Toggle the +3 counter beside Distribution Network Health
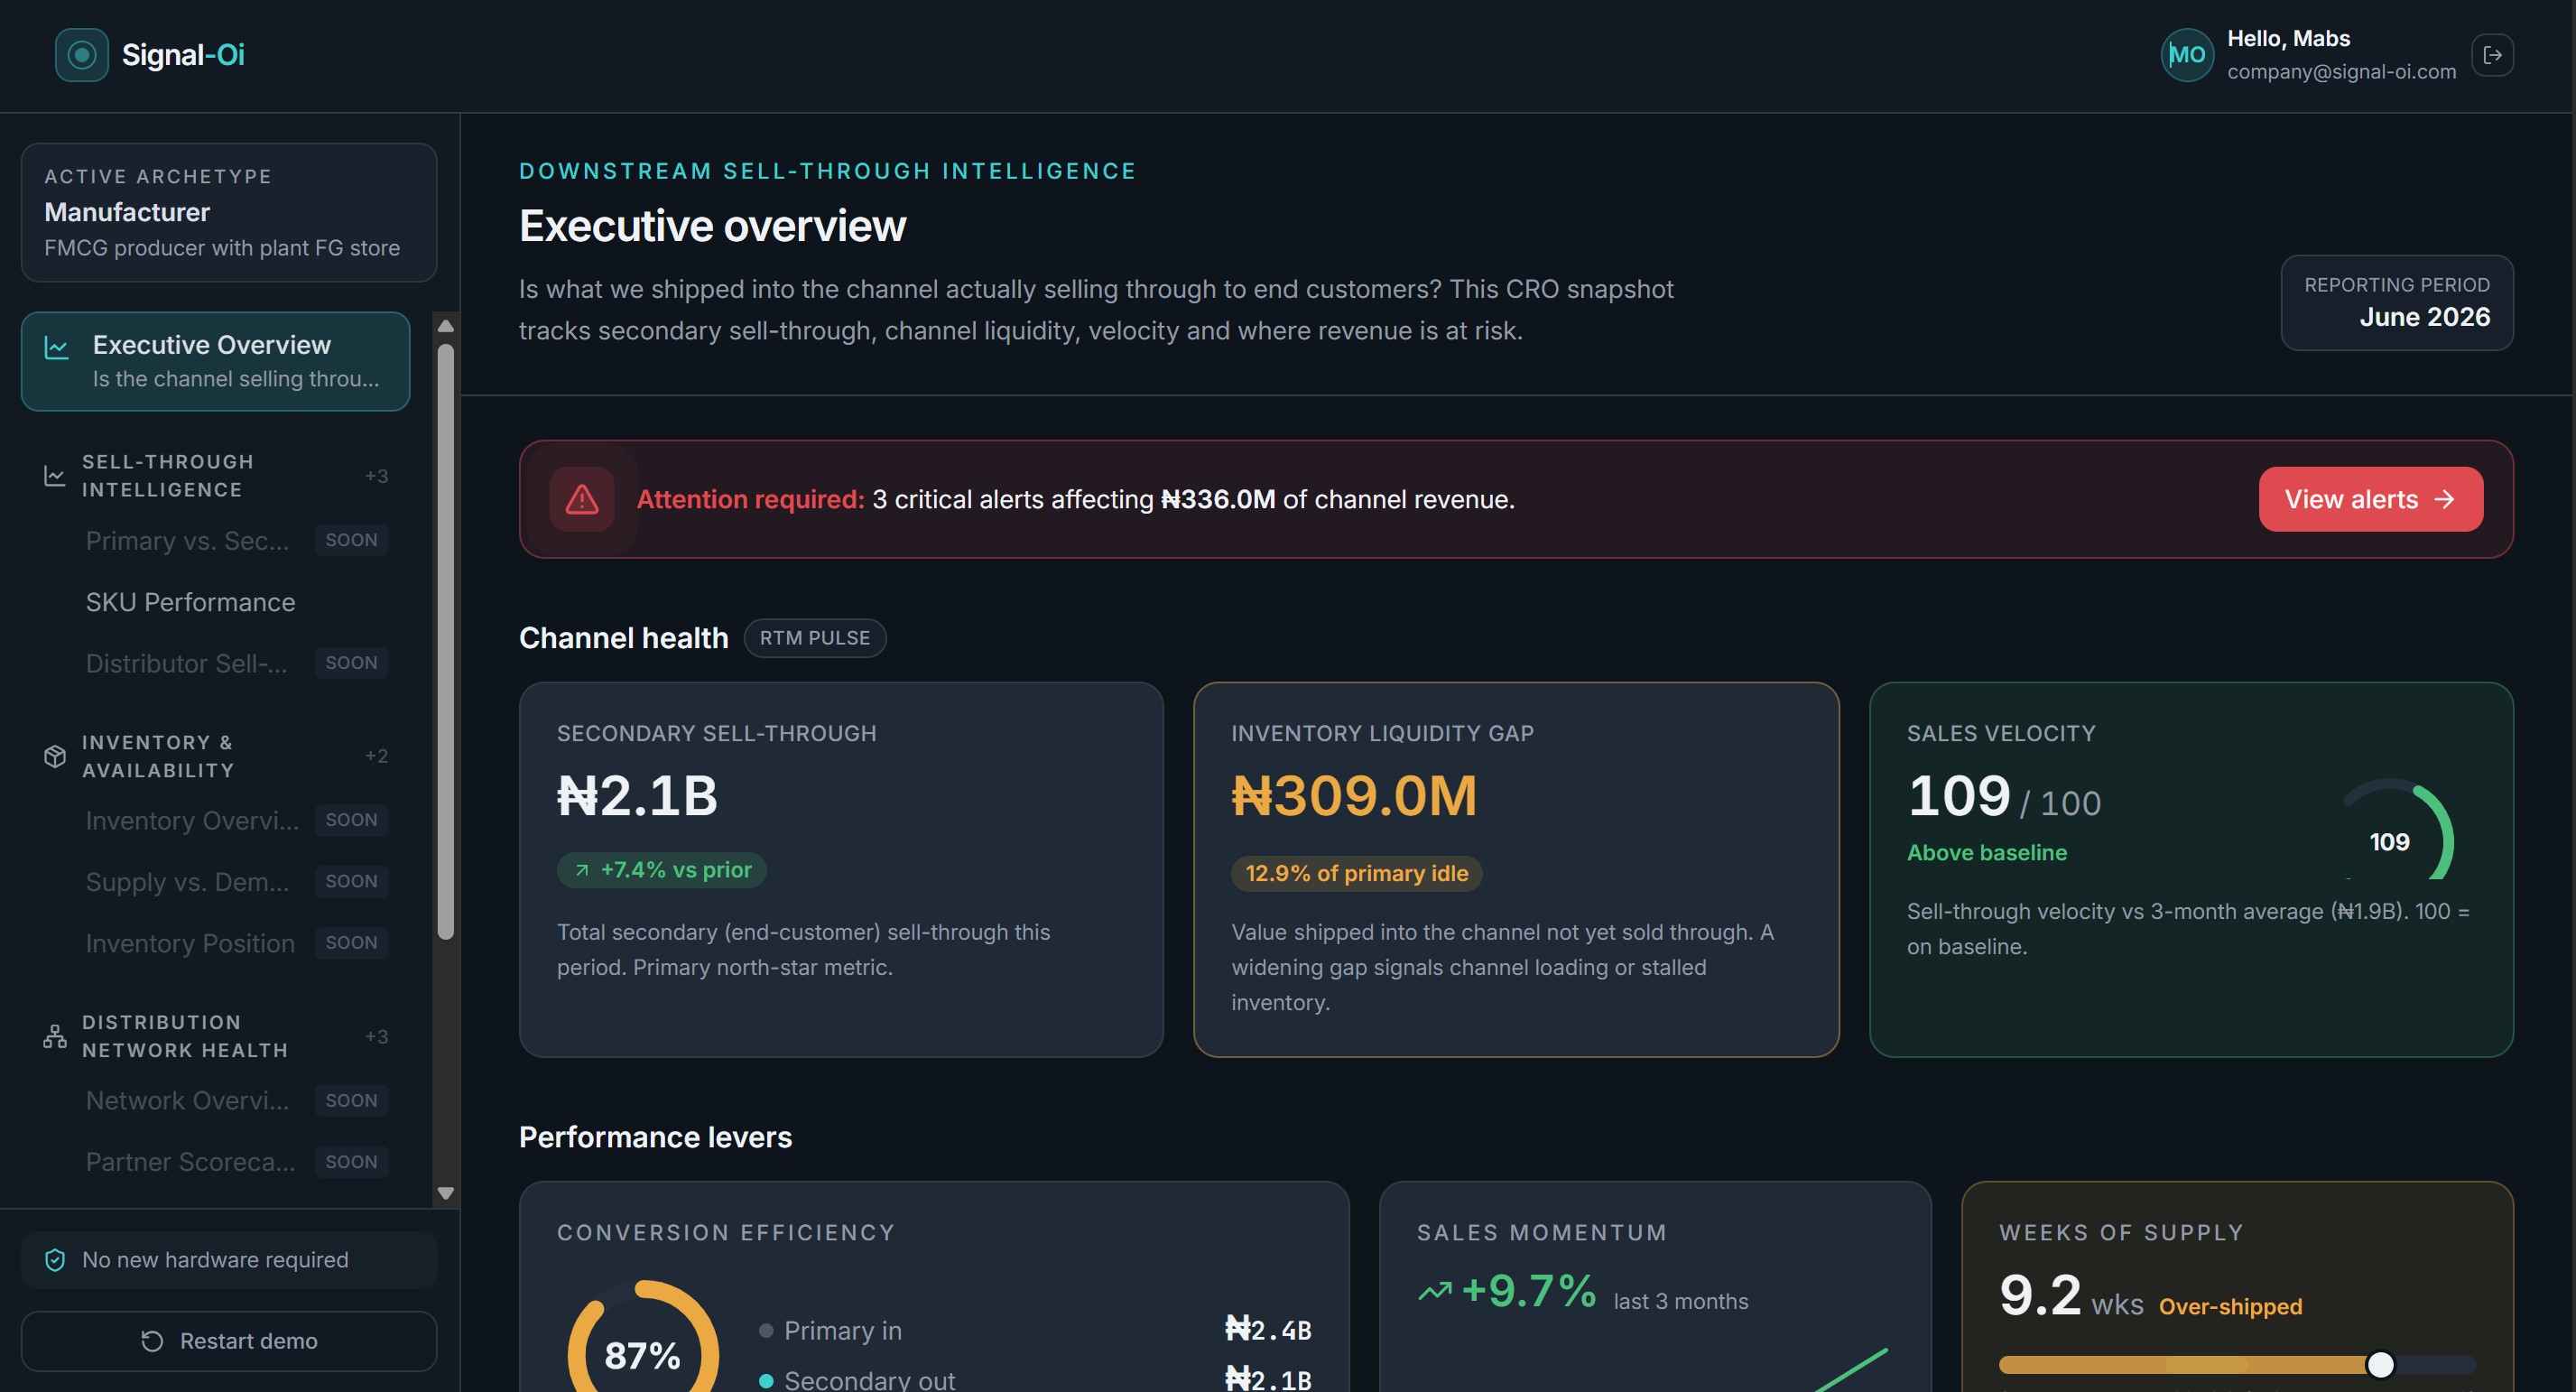This screenshot has width=2576, height=1392. point(376,1036)
